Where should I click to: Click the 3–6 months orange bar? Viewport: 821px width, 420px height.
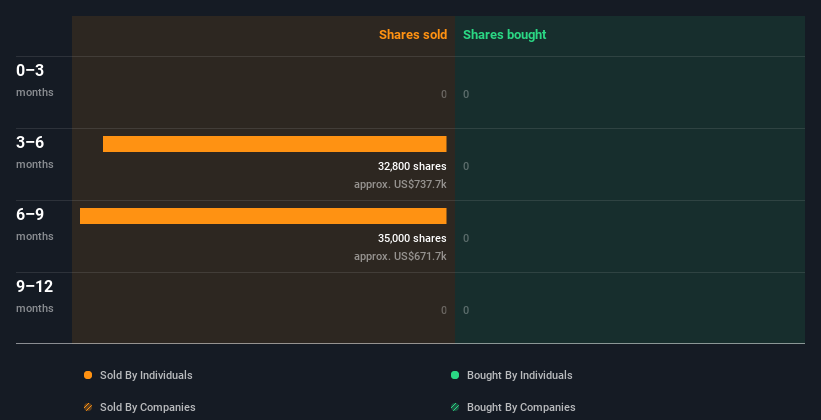274,144
